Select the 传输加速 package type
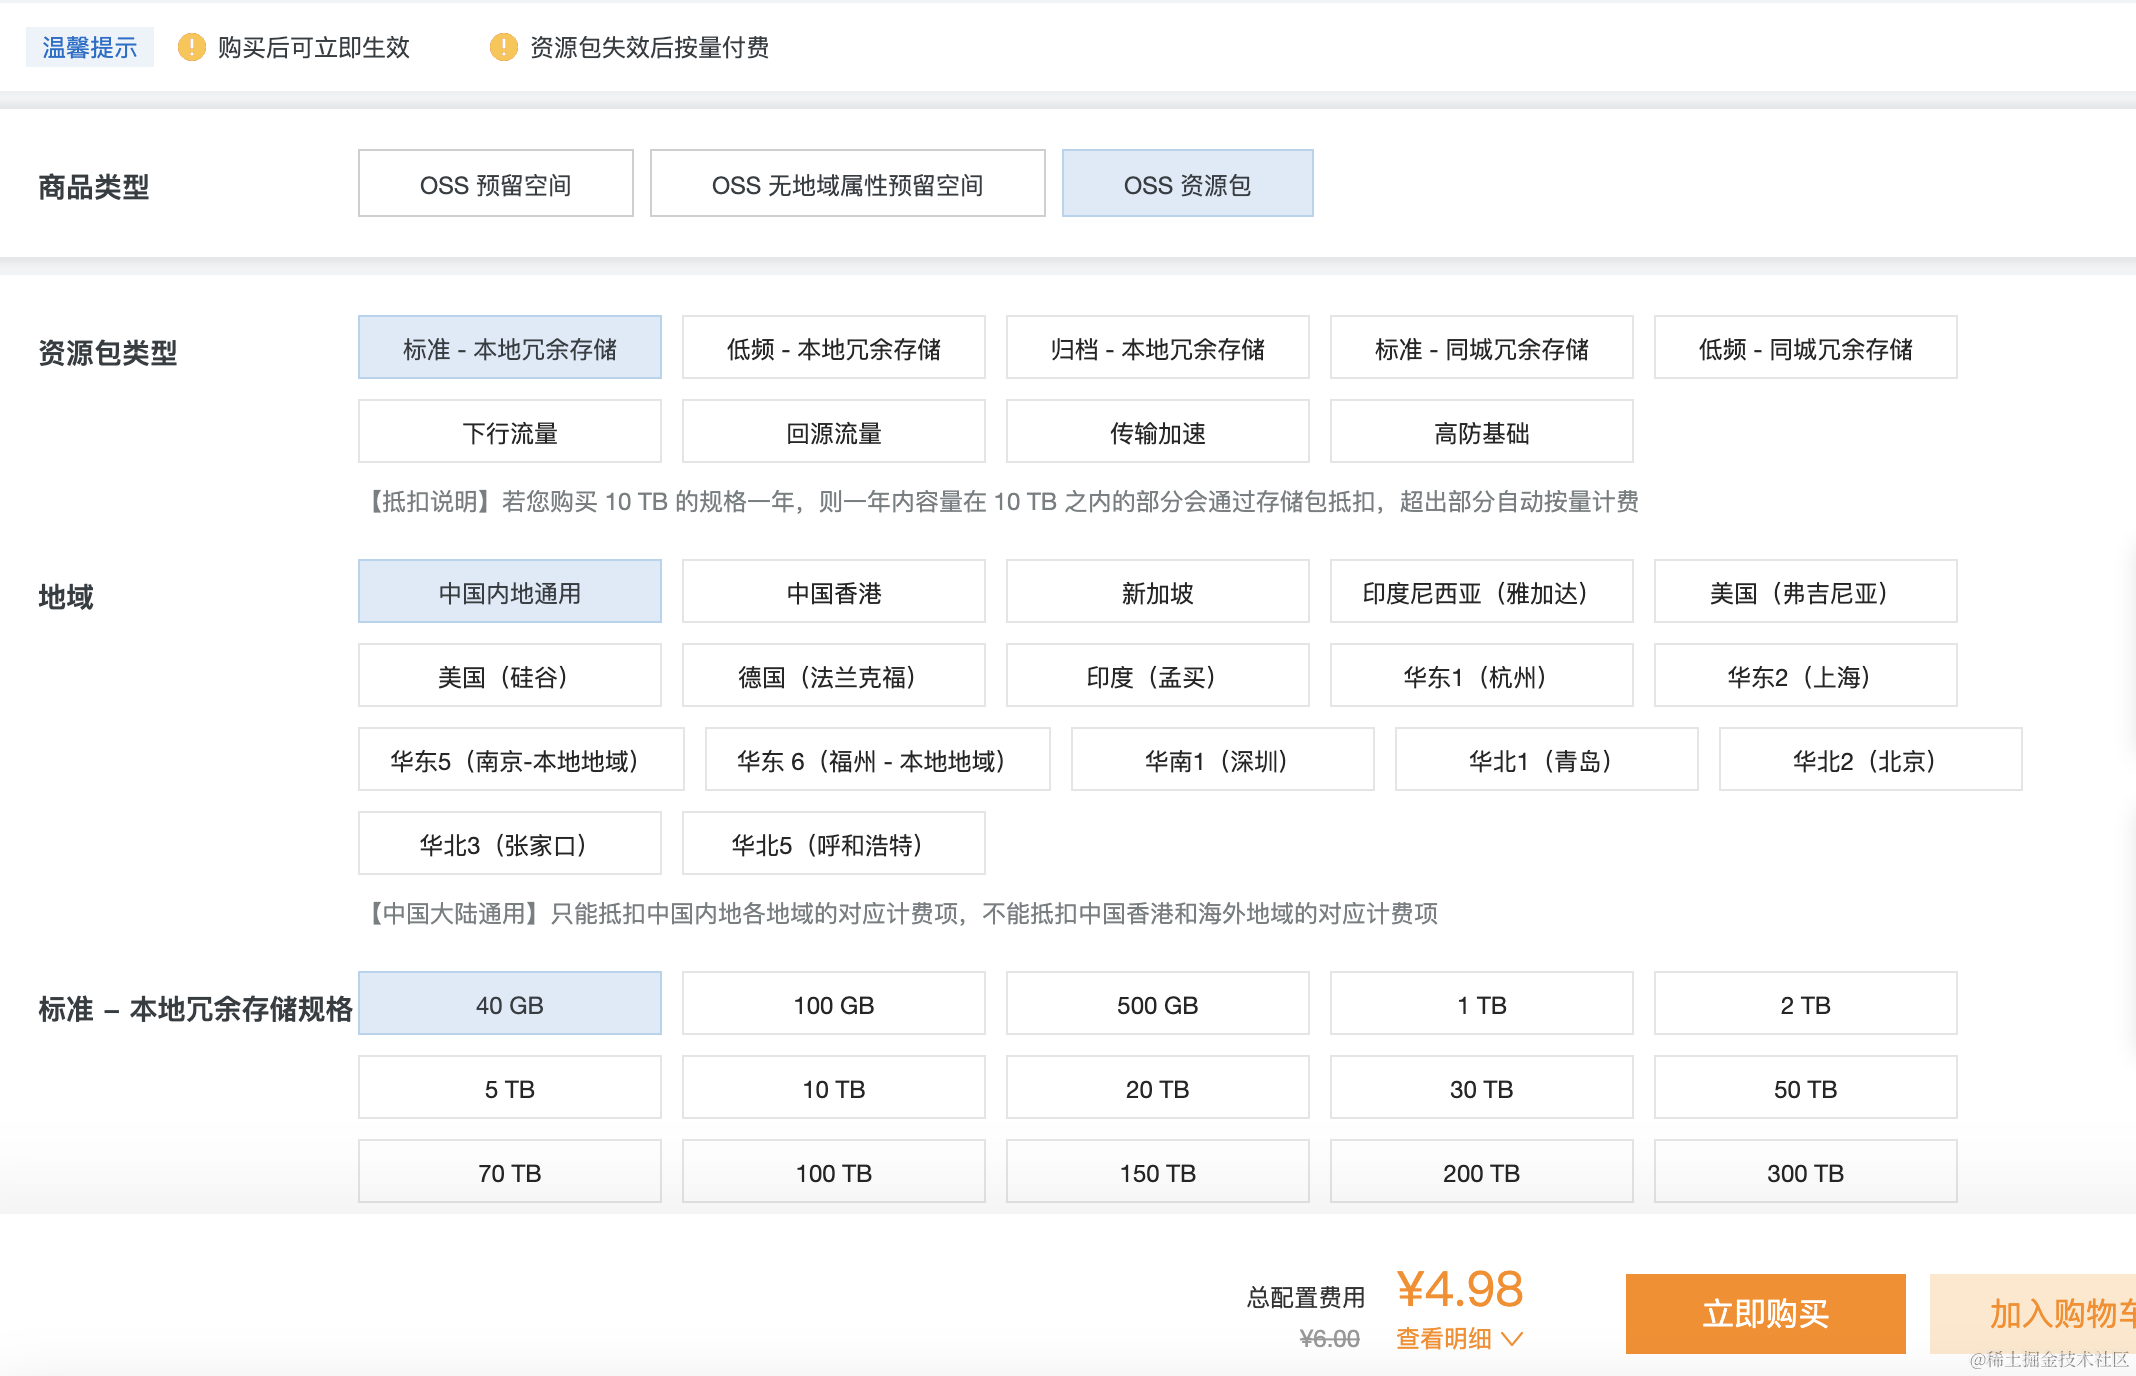Screen dimensions: 2136x1376 coord(1157,432)
